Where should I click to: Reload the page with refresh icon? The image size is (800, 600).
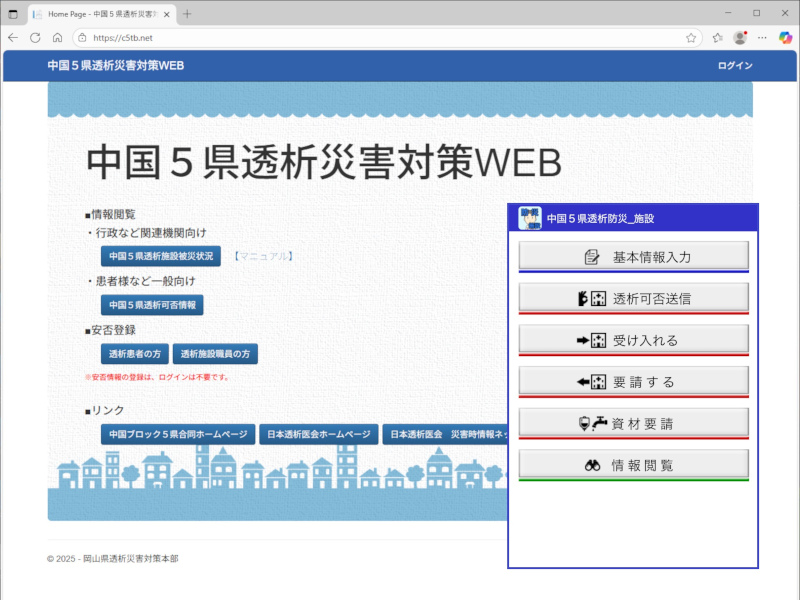[x=35, y=38]
